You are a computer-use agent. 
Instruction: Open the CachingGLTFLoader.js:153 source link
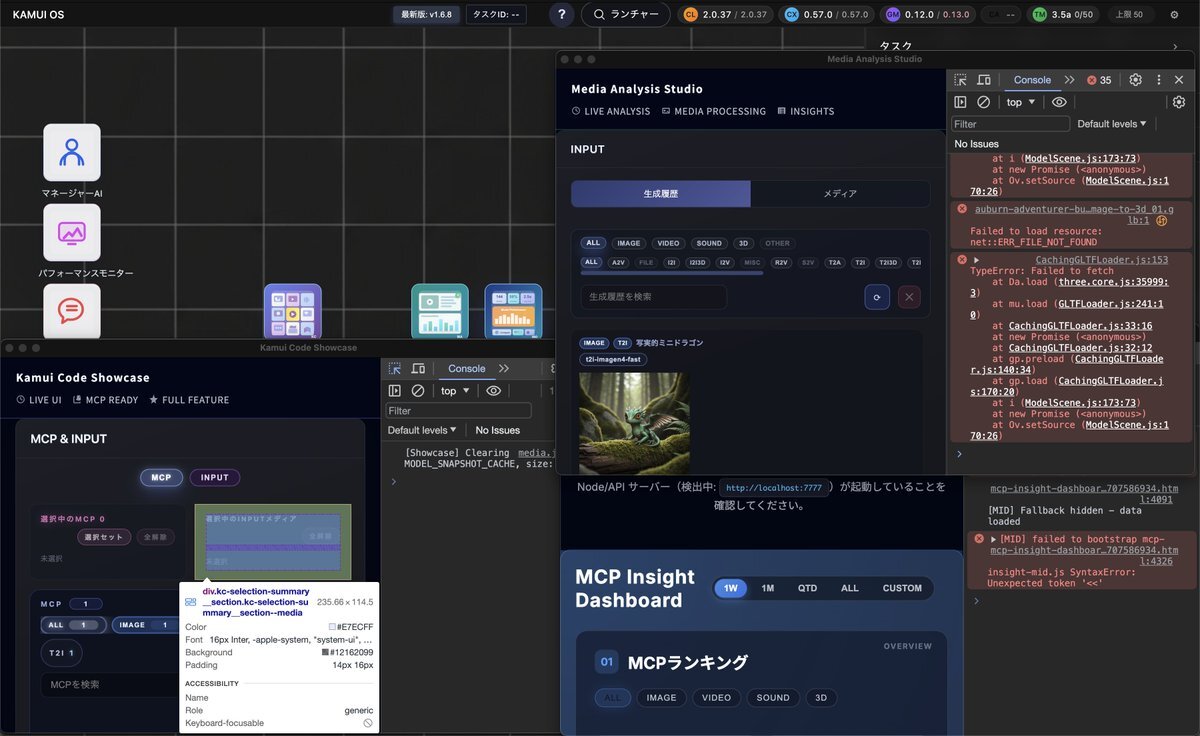pos(1101,260)
